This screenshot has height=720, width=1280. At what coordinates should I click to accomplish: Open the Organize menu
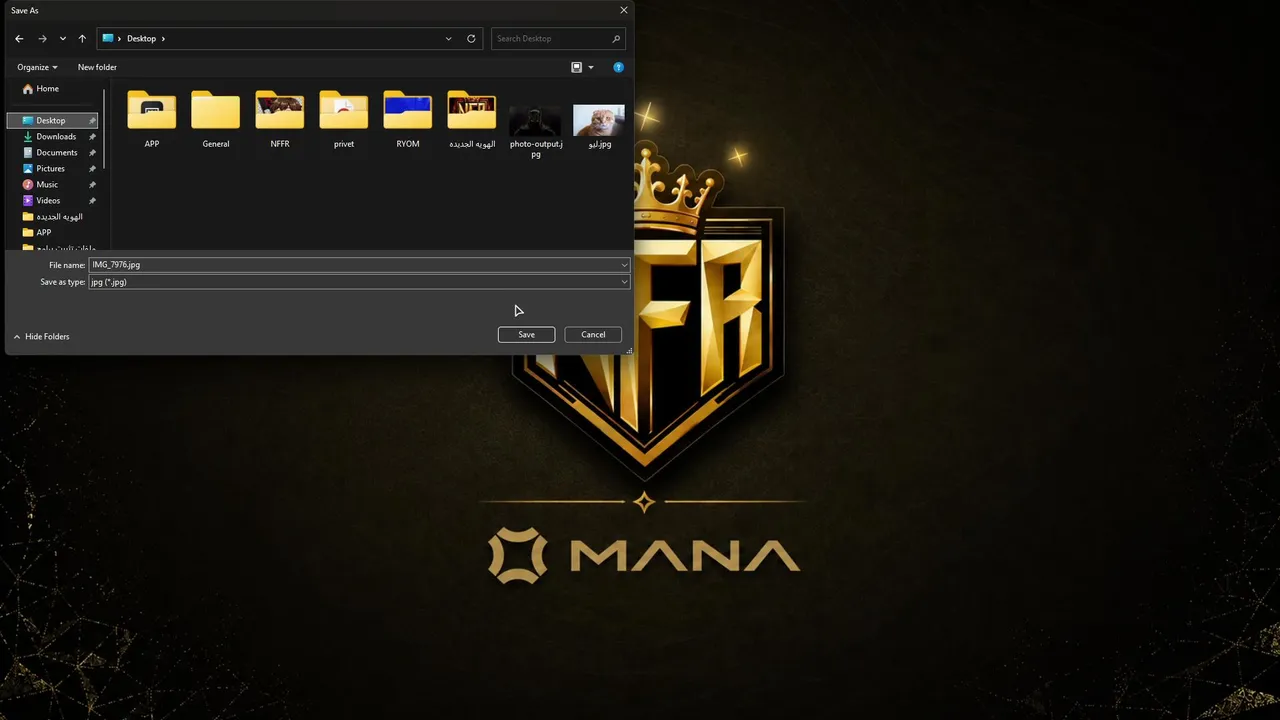pyautogui.click(x=37, y=67)
